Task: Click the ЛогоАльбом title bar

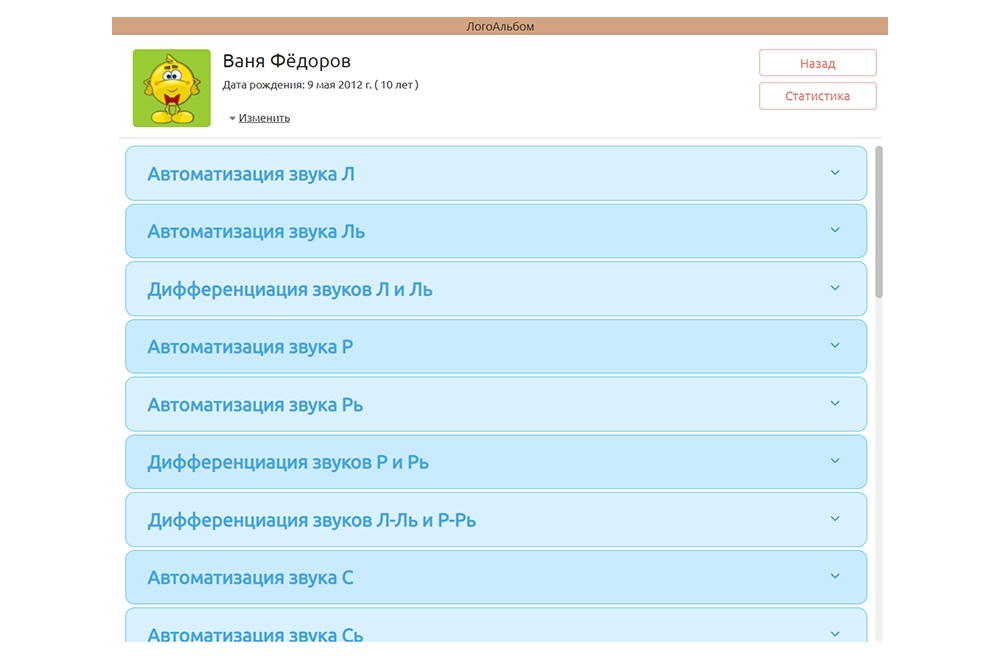Action: 500,26
